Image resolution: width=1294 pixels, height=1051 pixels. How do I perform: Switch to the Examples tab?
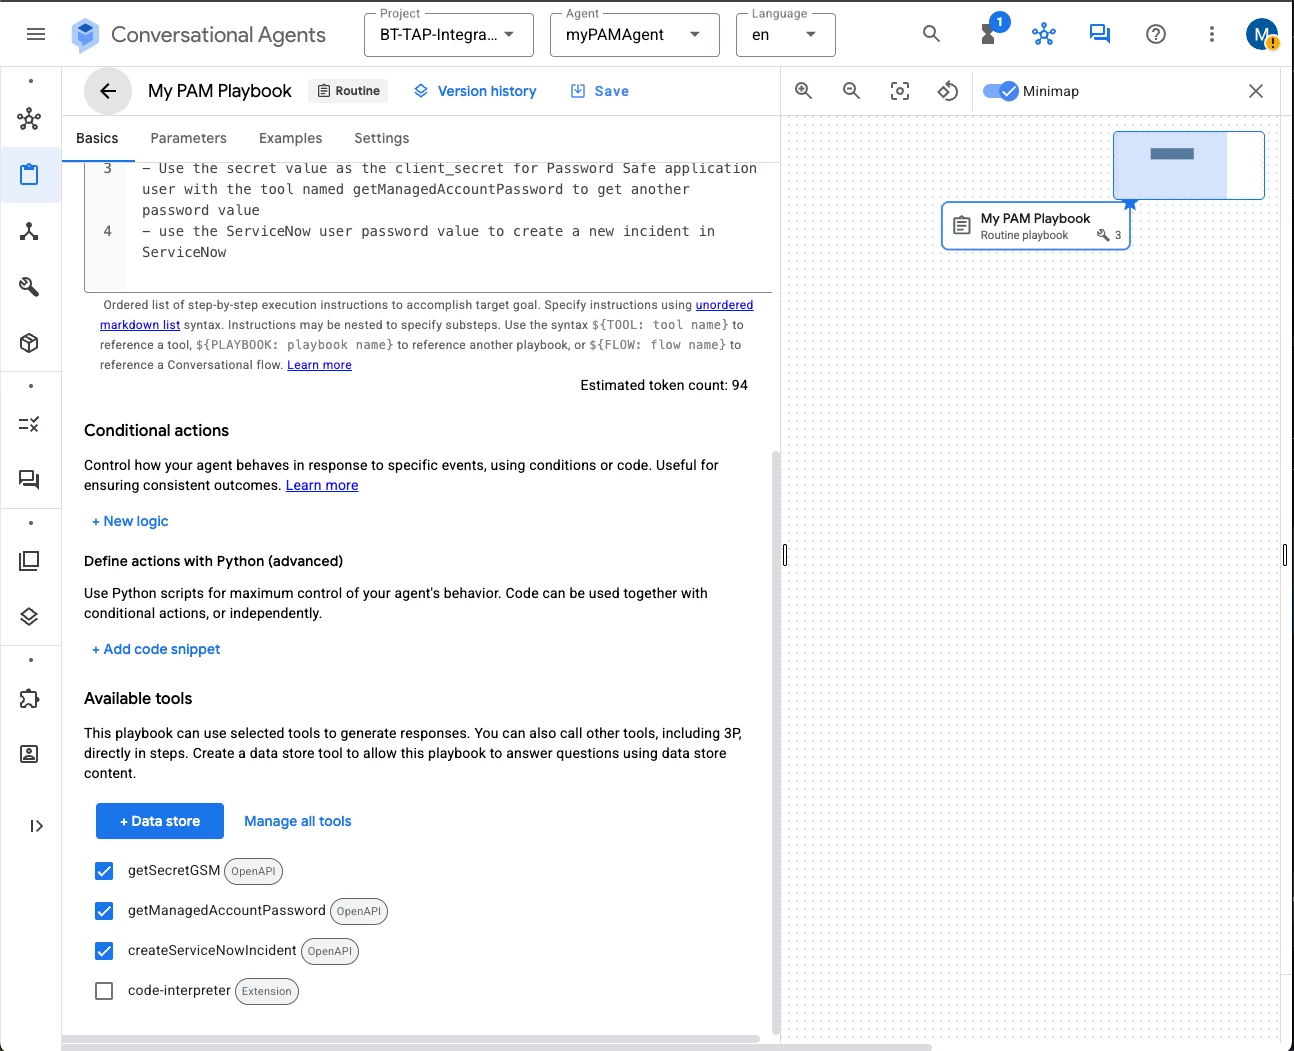tap(290, 138)
